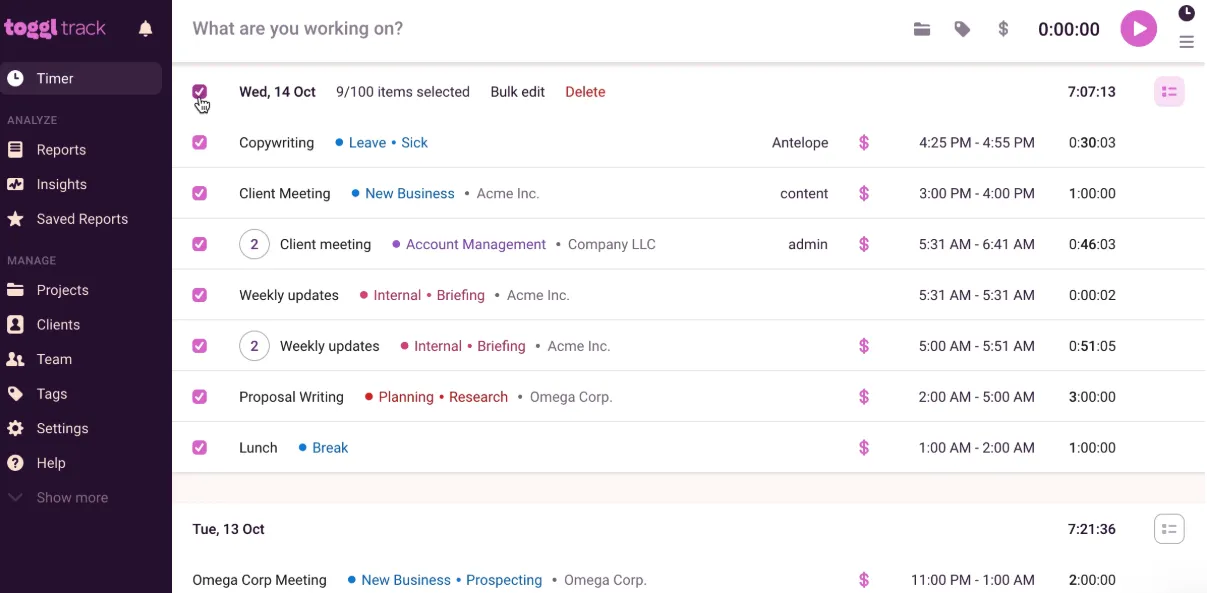The width and height of the screenshot is (1207, 593).
Task: Toggle bulk select for Wed, 14 Oct
Action: pyautogui.click(x=1169, y=92)
